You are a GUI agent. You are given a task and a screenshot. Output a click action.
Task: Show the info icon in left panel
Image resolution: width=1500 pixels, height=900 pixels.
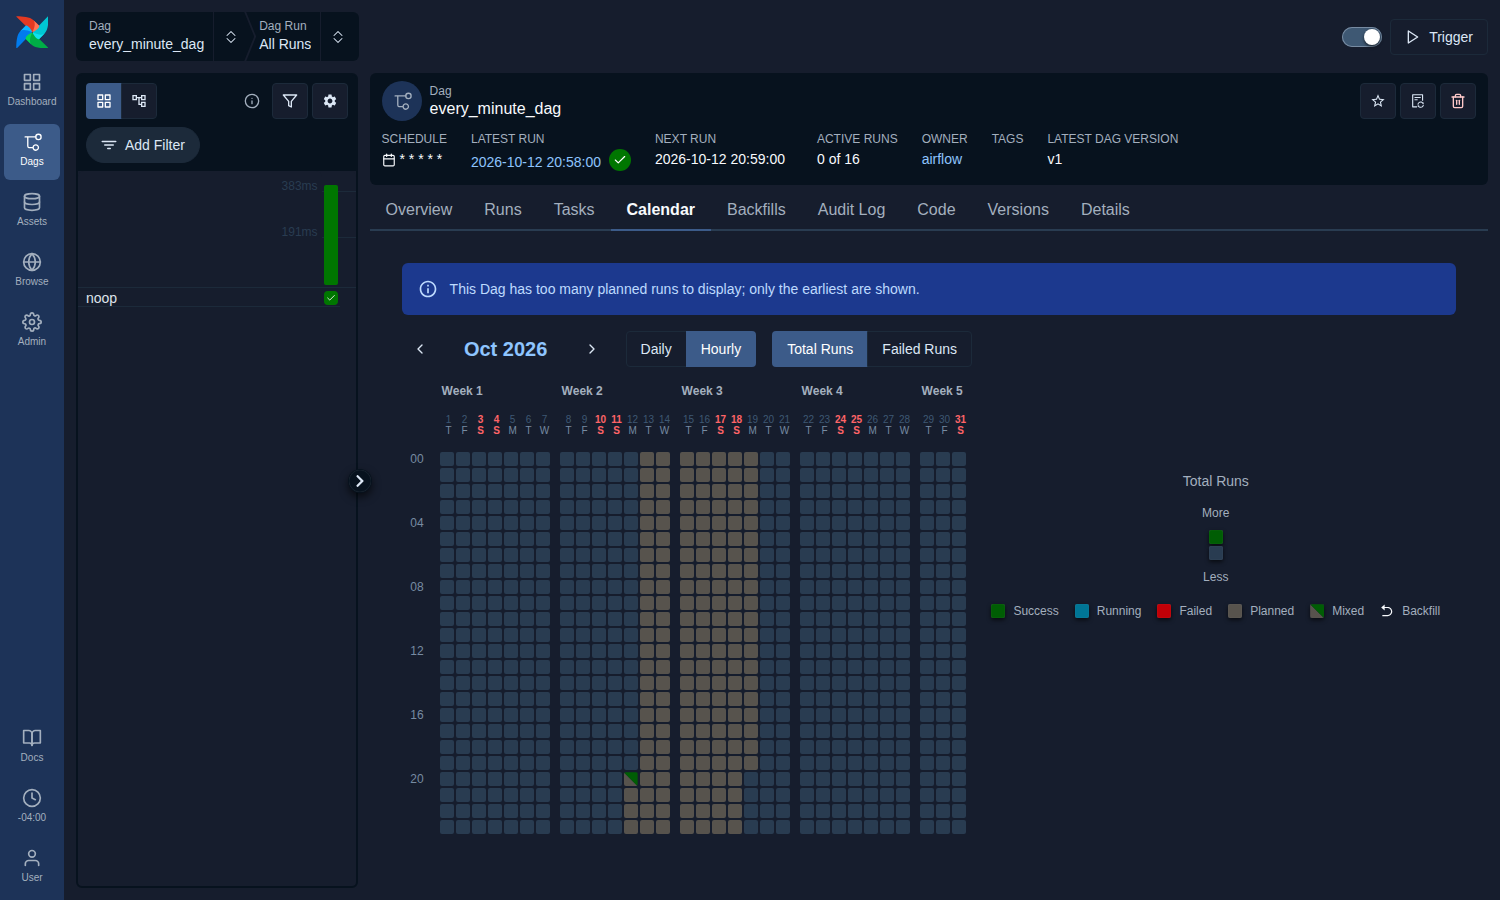pyautogui.click(x=252, y=101)
